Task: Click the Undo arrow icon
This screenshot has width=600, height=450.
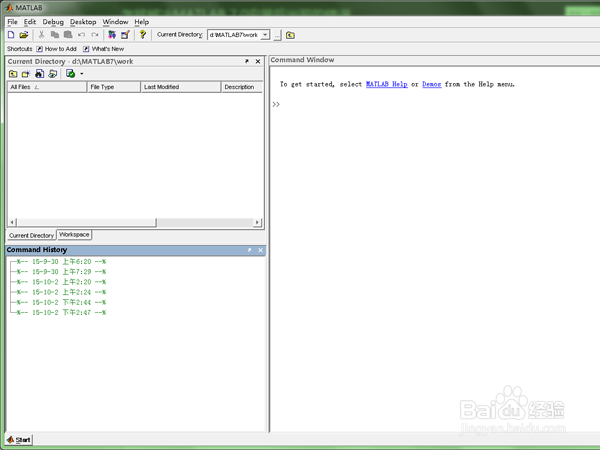Action: [x=82, y=35]
